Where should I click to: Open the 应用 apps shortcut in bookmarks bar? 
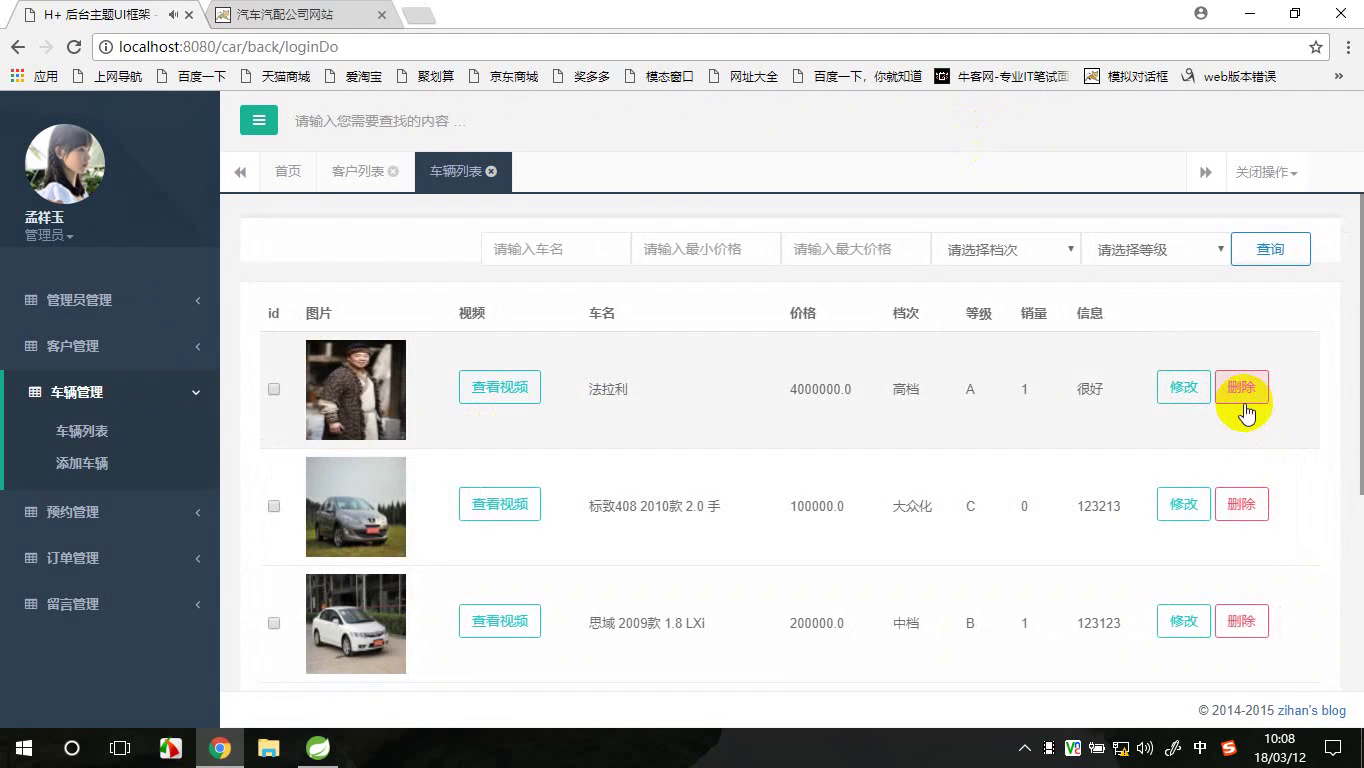click(34, 76)
